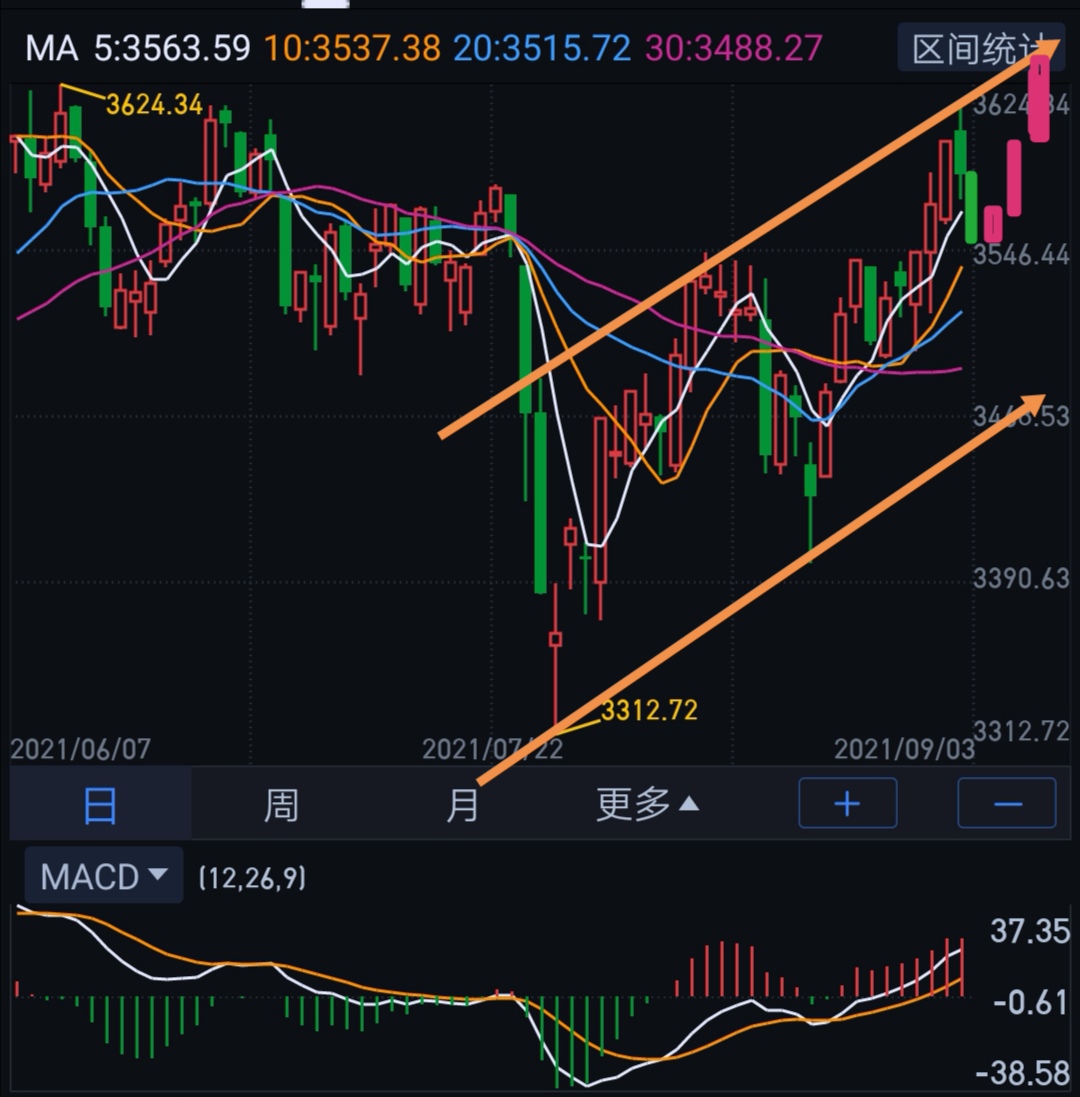Click the 2021/09/03 date label
Screen dimensions: 1080x1097
pyautogui.click(x=904, y=749)
